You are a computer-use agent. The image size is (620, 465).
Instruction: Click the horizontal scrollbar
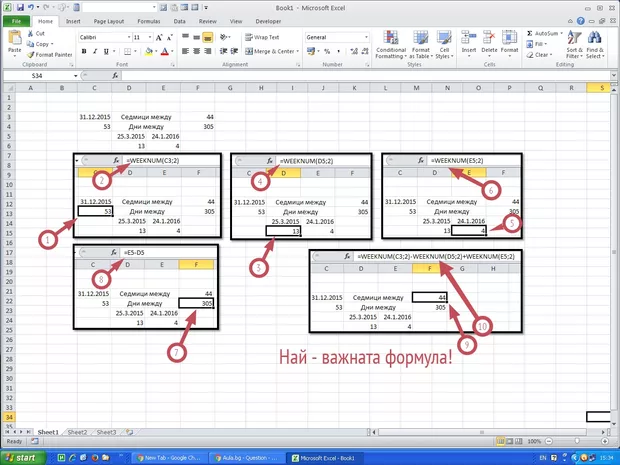coord(482,432)
